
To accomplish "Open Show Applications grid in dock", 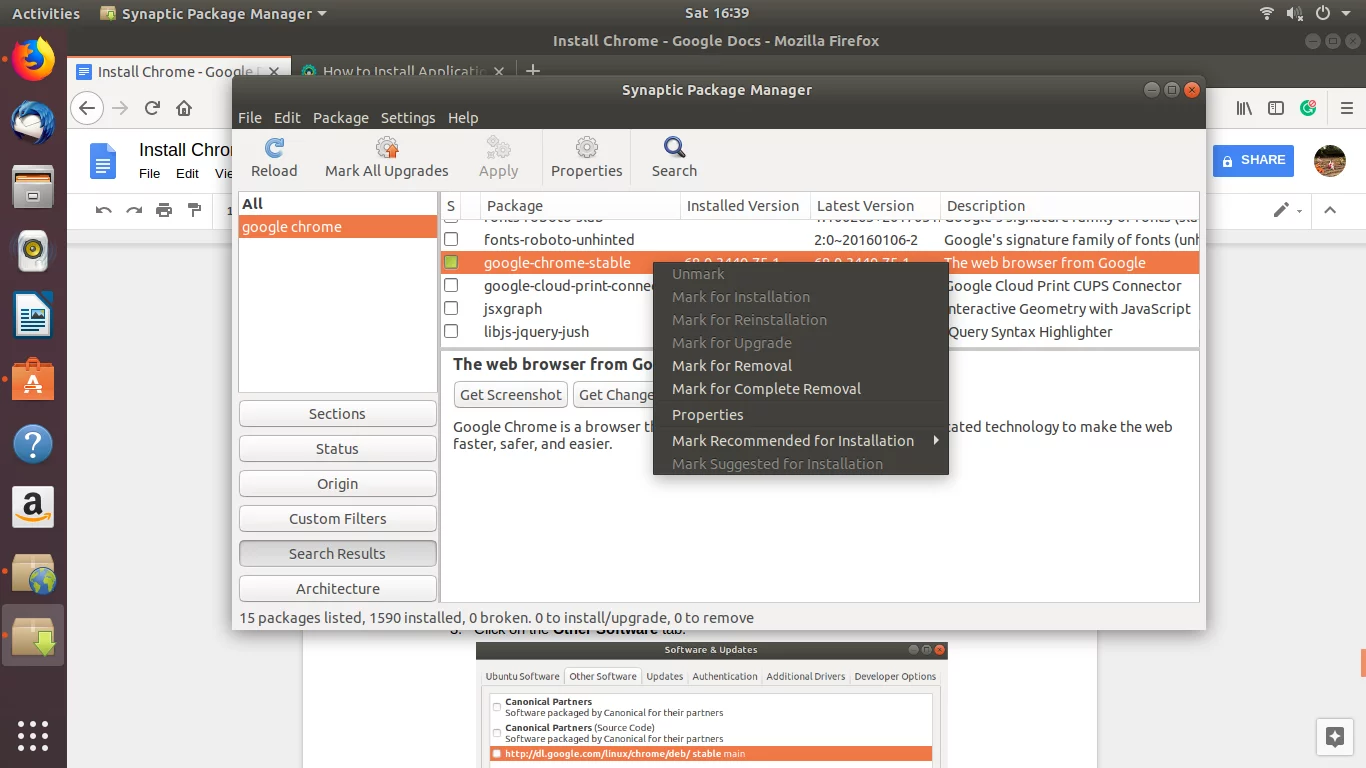I will tap(33, 735).
